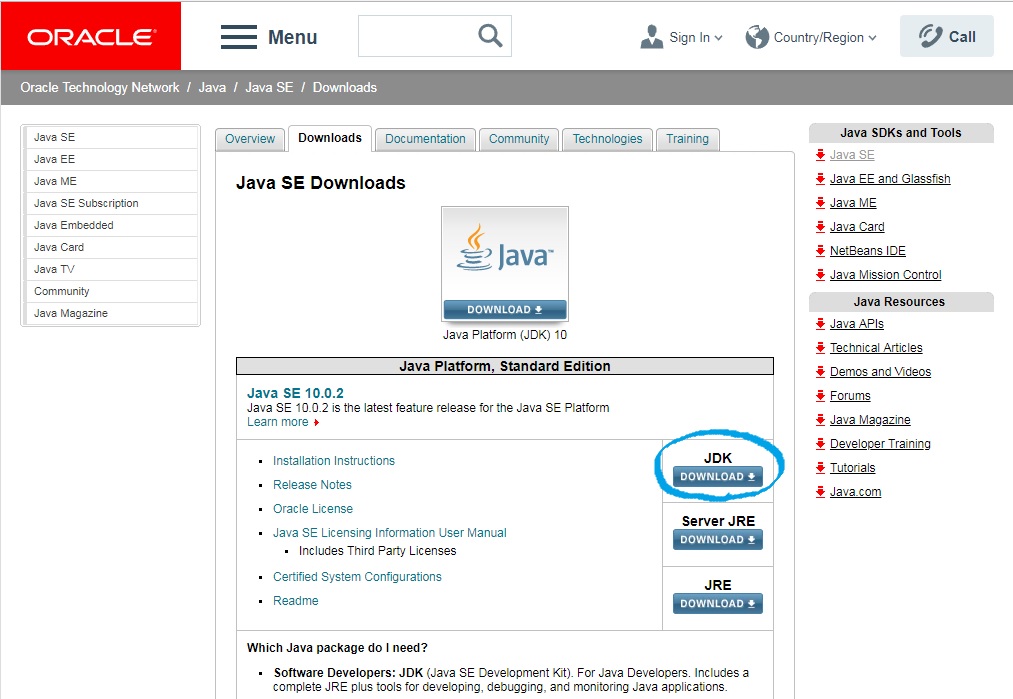
Task: Click the Country/Region globe icon
Action: (x=757, y=37)
